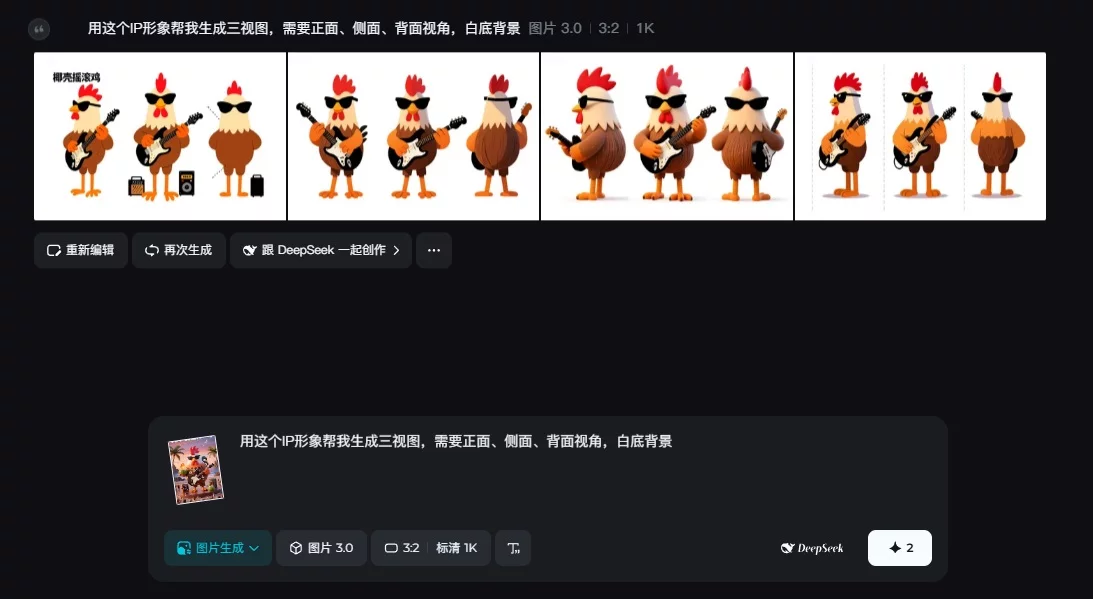Click the speech-bubble icon on 重新编辑
Viewport: 1093px width, 599px height.
(x=53, y=250)
